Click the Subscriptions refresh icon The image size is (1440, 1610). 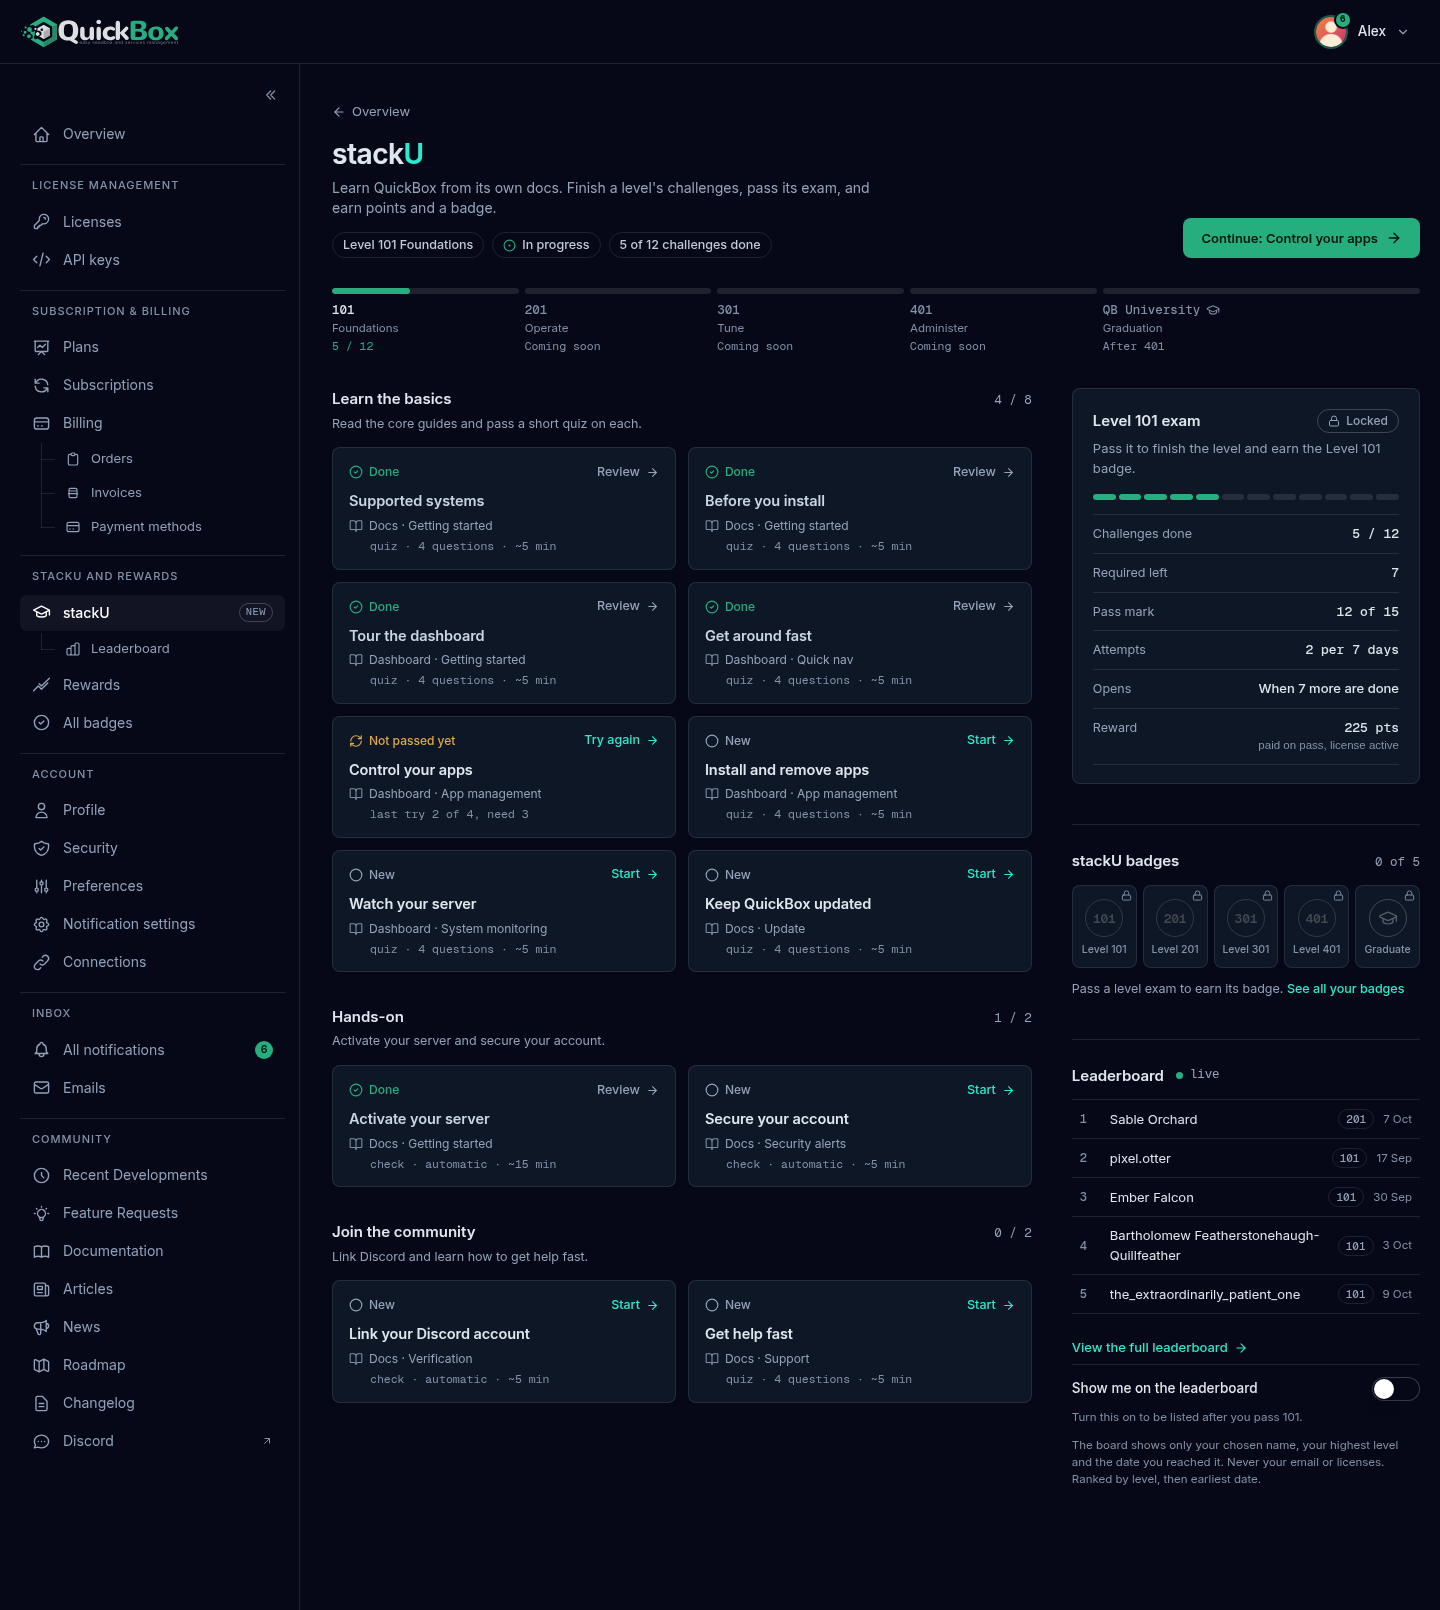[42, 385]
